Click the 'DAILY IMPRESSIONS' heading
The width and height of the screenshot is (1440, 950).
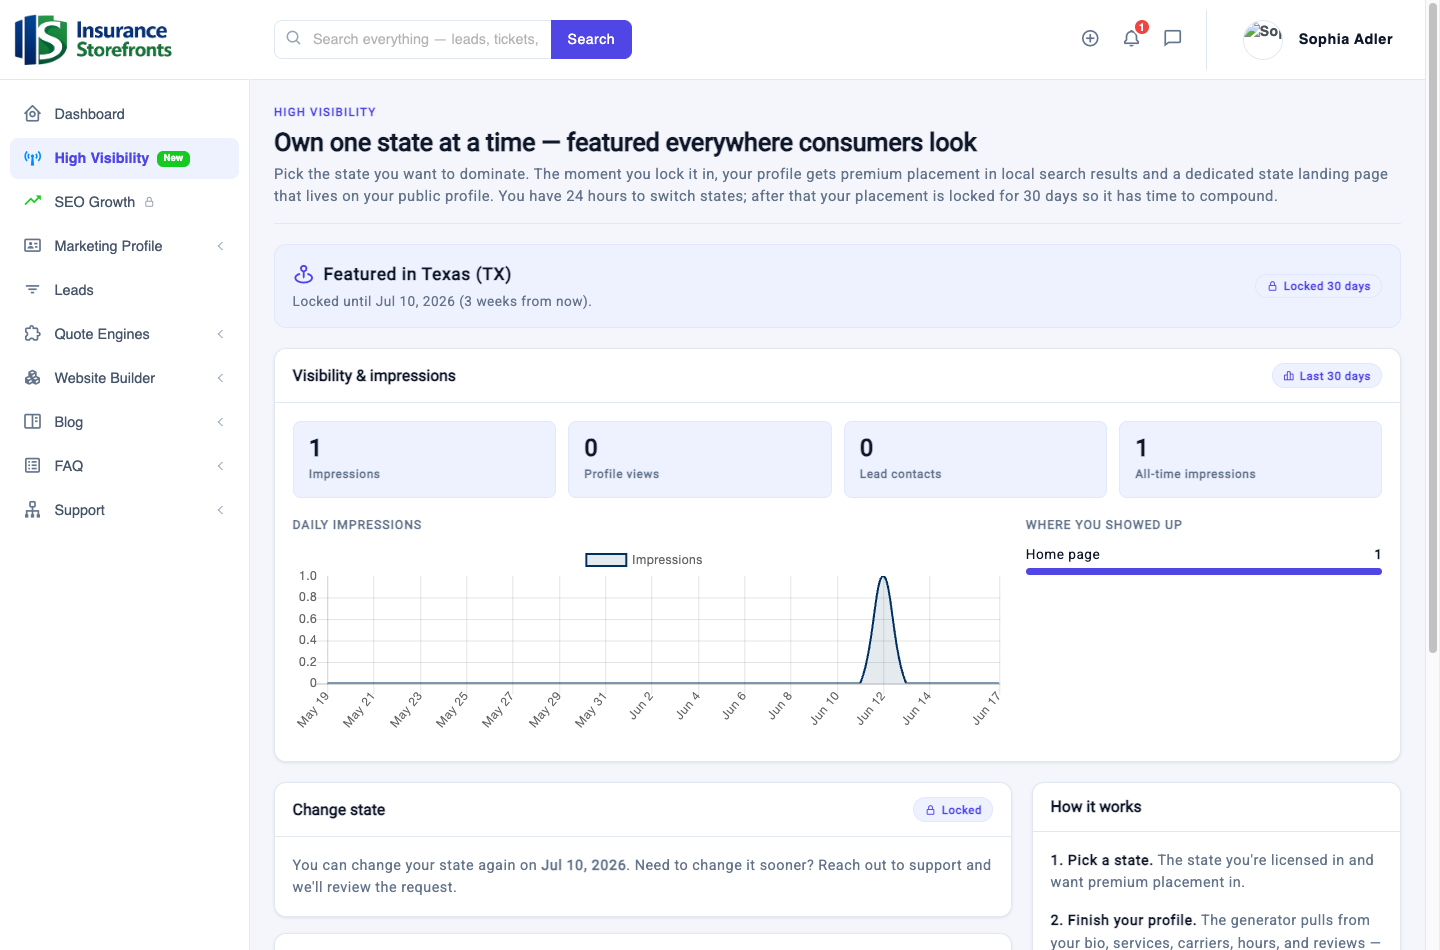[357, 525]
